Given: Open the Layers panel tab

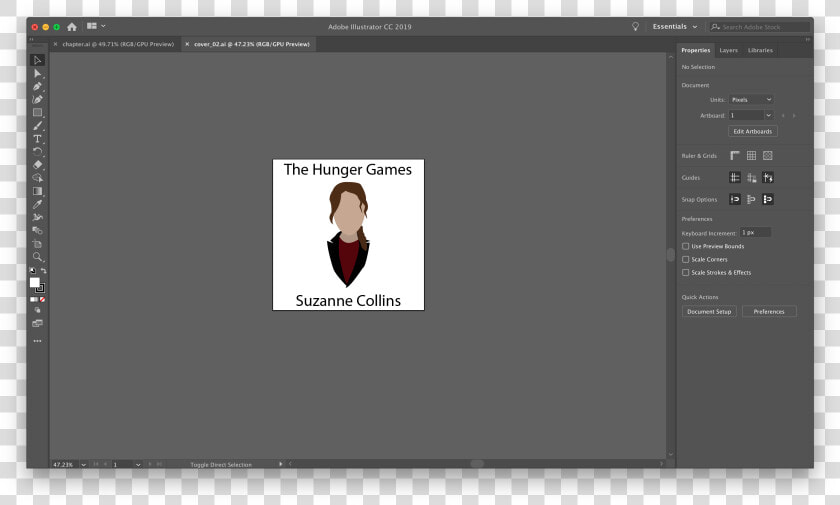Looking at the screenshot, I should (729, 50).
